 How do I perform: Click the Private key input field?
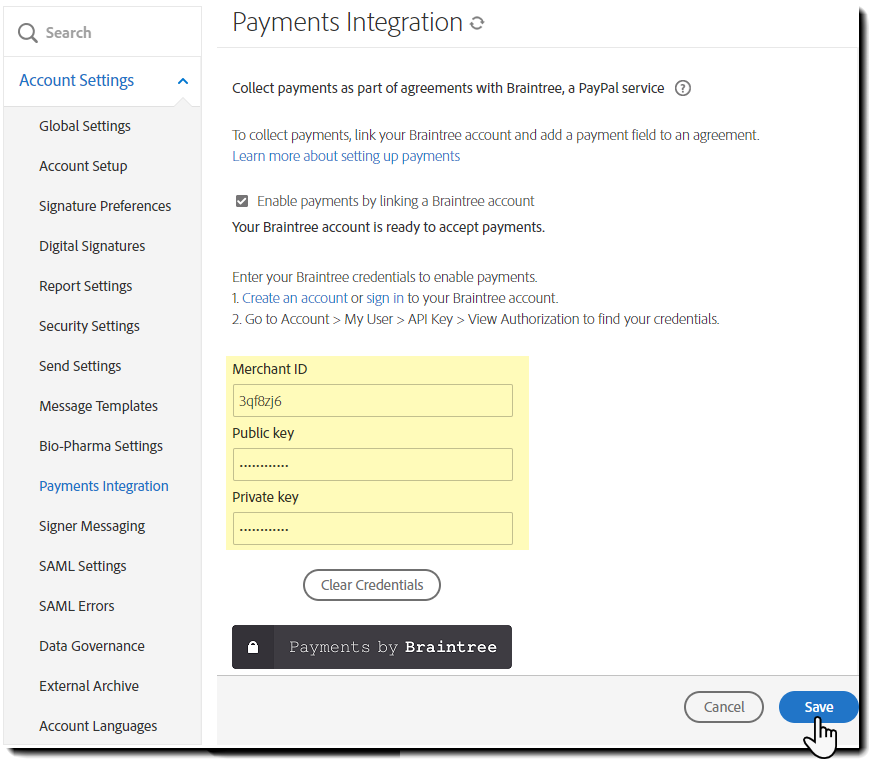pyautogui.click(x=372, y=529)
